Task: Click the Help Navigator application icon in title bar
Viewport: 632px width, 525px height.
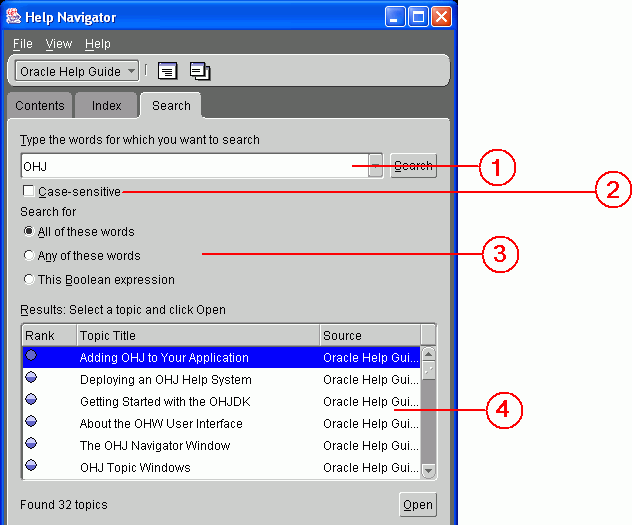Action: [13, 17]
